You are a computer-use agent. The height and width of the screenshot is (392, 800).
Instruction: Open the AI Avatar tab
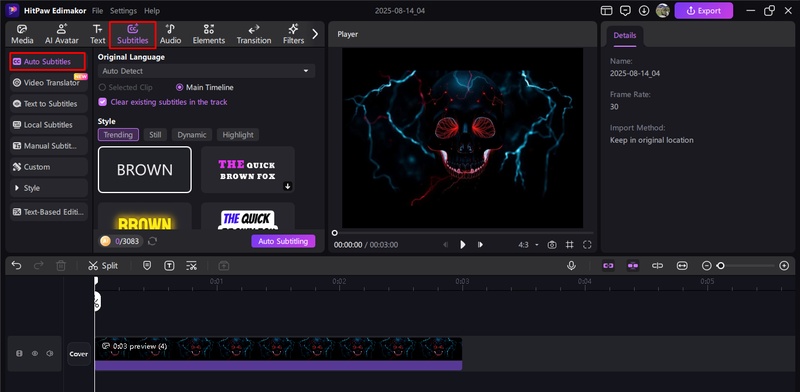(x=62, y=34)
